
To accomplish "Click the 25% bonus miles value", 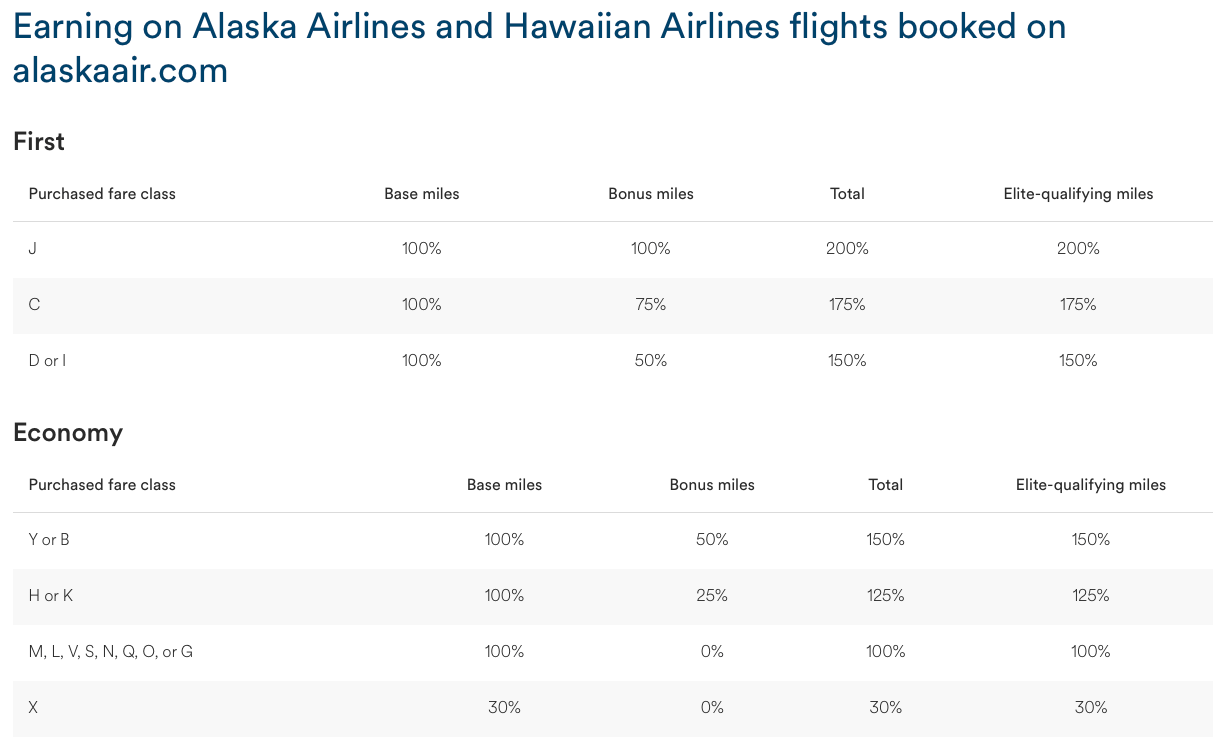I will click(x=712, y=596).
